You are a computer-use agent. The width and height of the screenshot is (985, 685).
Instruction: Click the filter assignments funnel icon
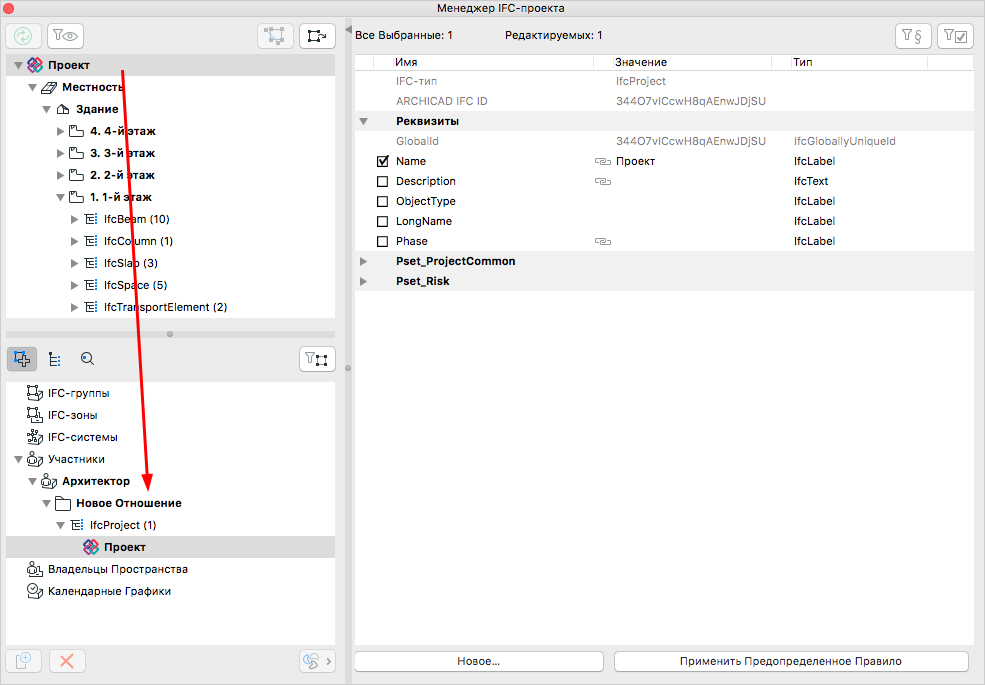click(317, 359)
